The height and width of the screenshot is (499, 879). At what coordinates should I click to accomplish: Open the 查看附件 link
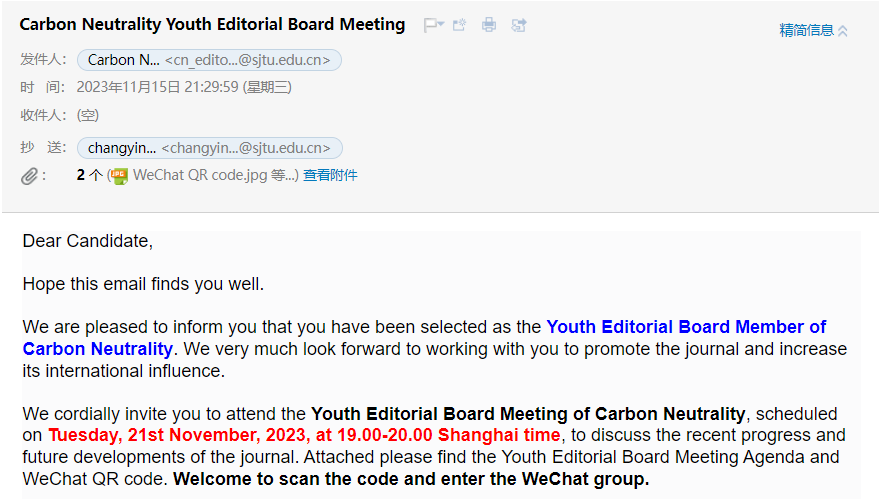330,176
